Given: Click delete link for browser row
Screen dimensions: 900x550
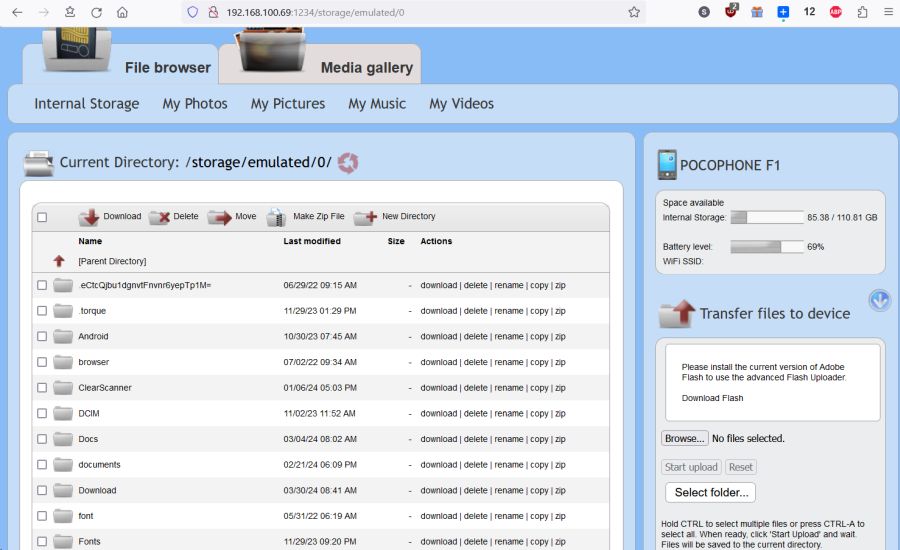Looking at the screenshot, I should [x=475, y=362].
